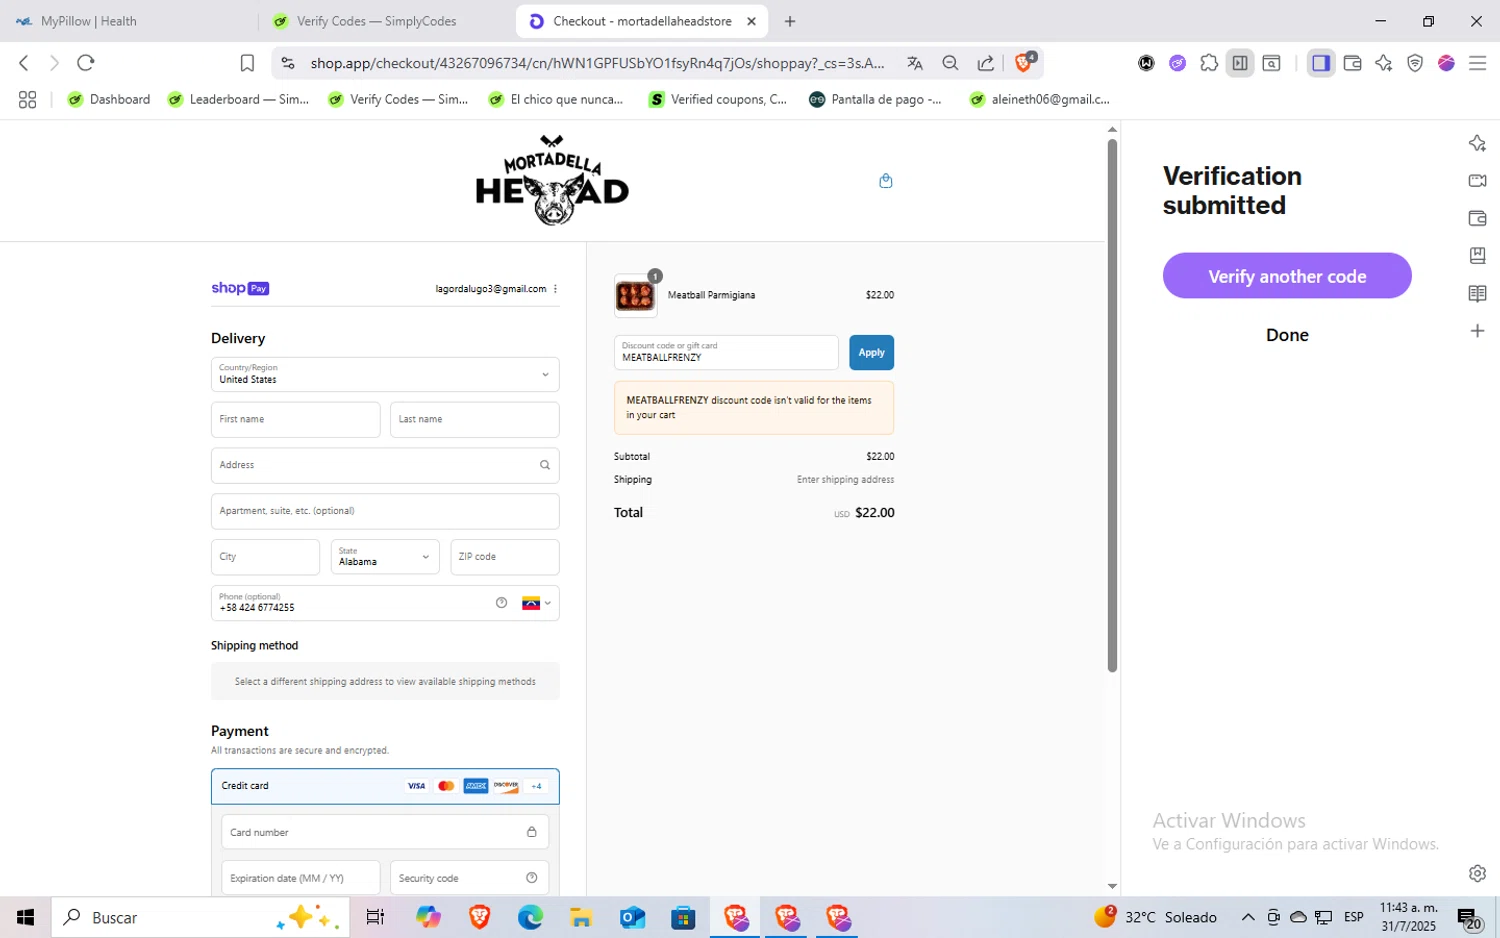Click the zoom out magnifier icon

(950, 63)
